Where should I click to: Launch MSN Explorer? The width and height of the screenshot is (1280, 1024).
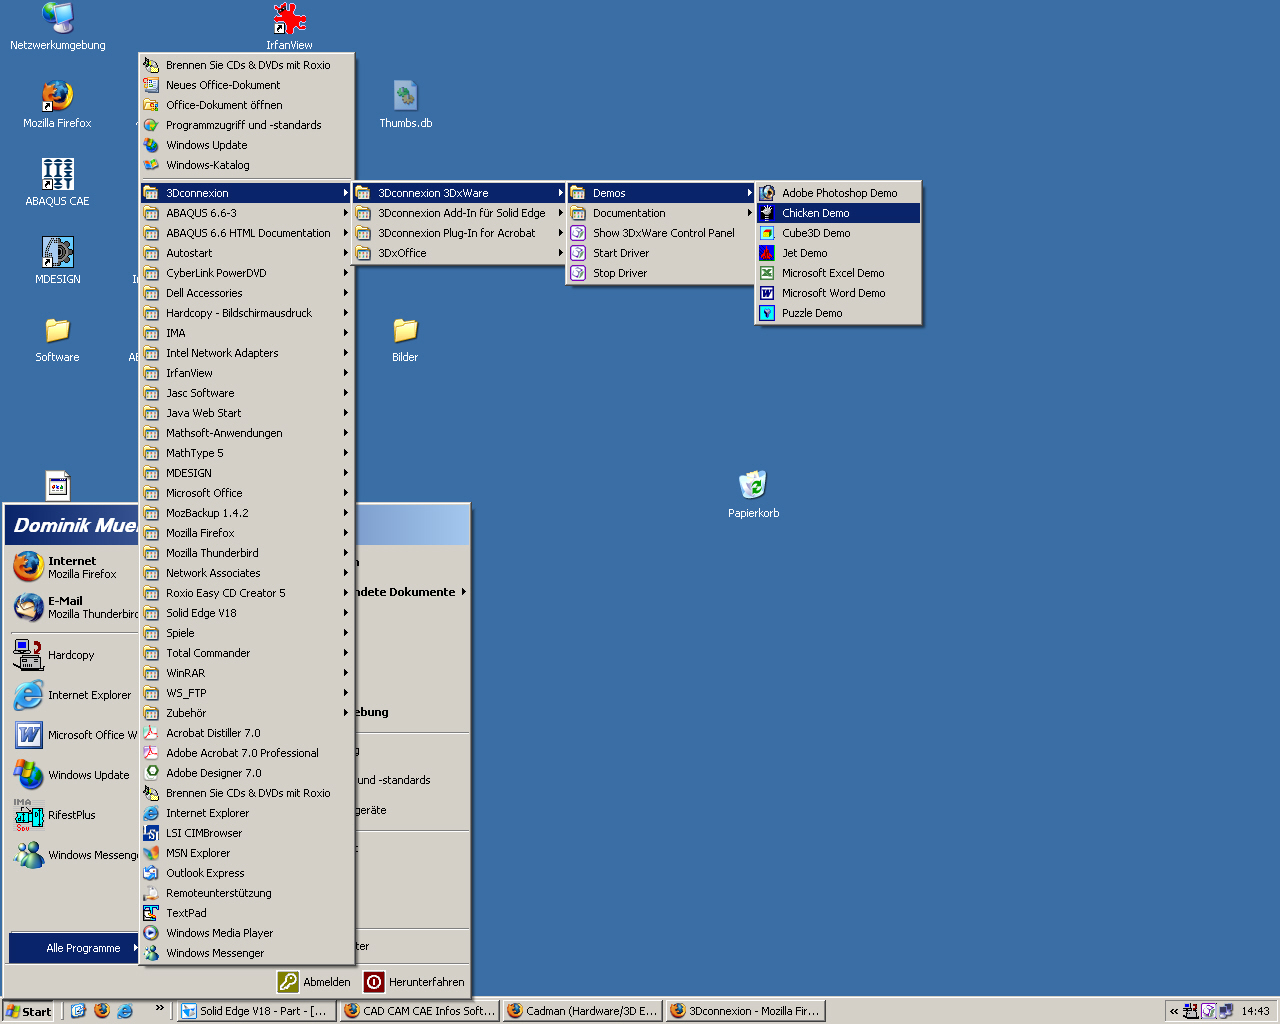coord(246,853)
